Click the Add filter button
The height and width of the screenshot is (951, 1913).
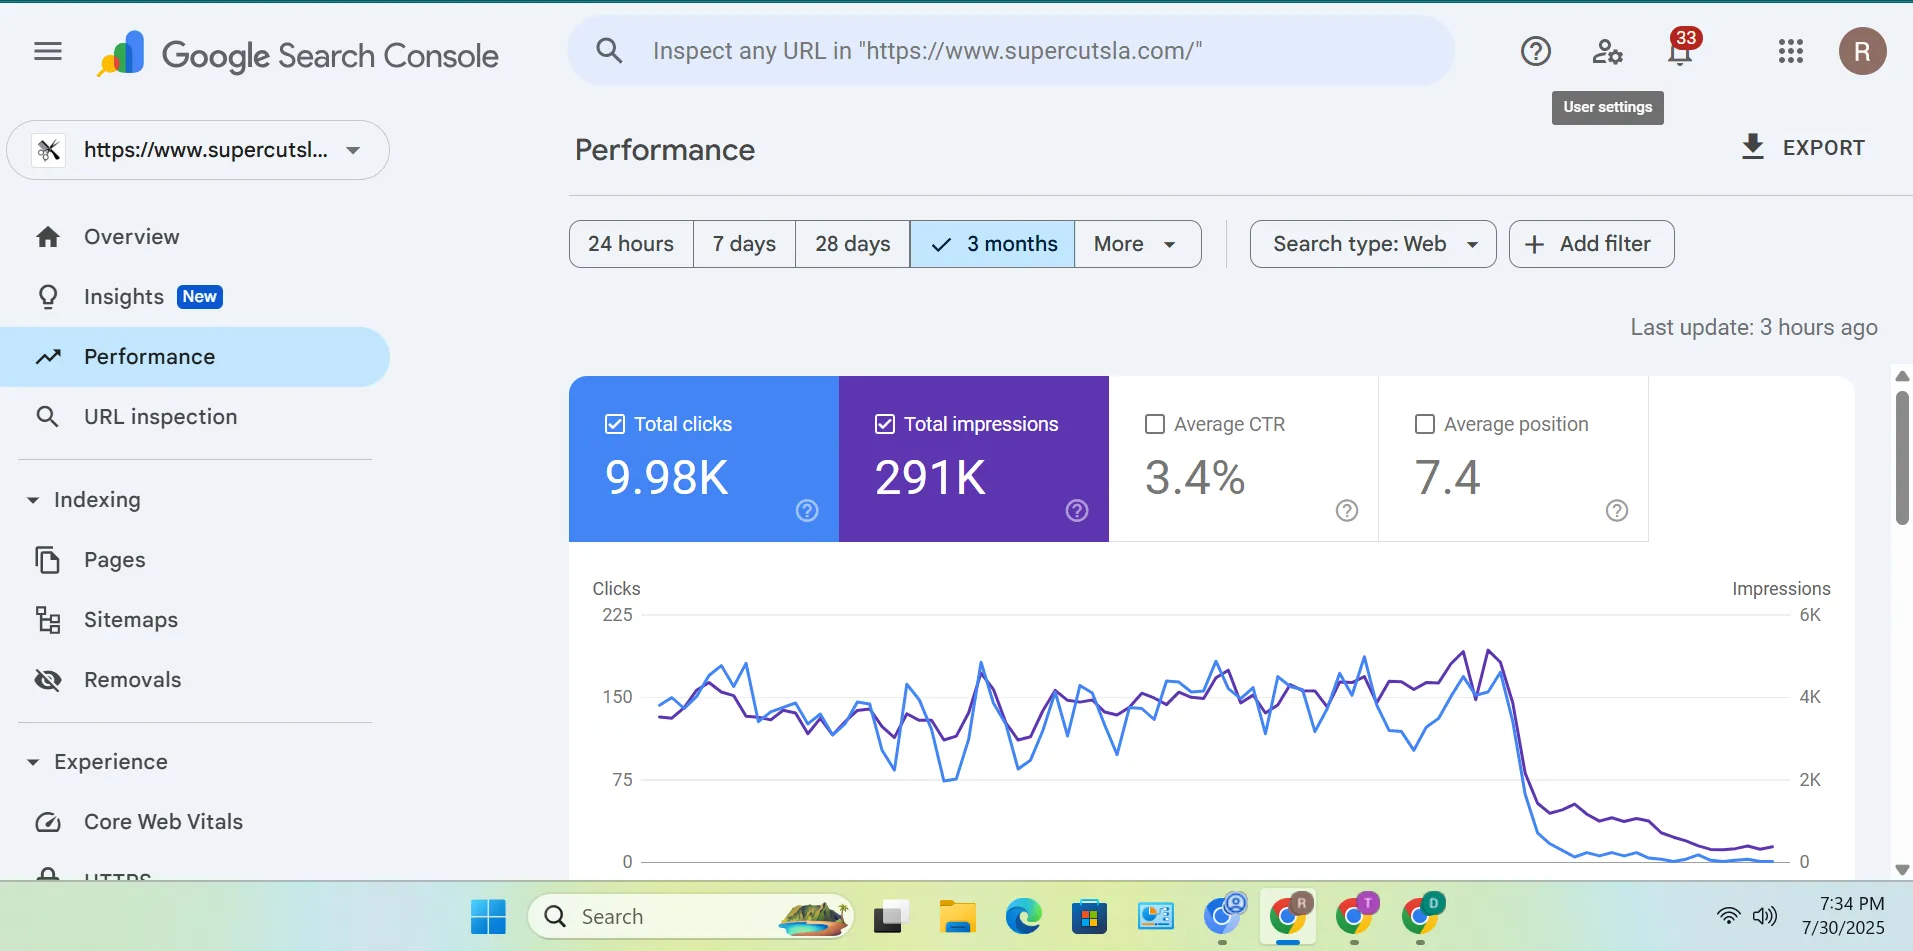click(1591, 244)
